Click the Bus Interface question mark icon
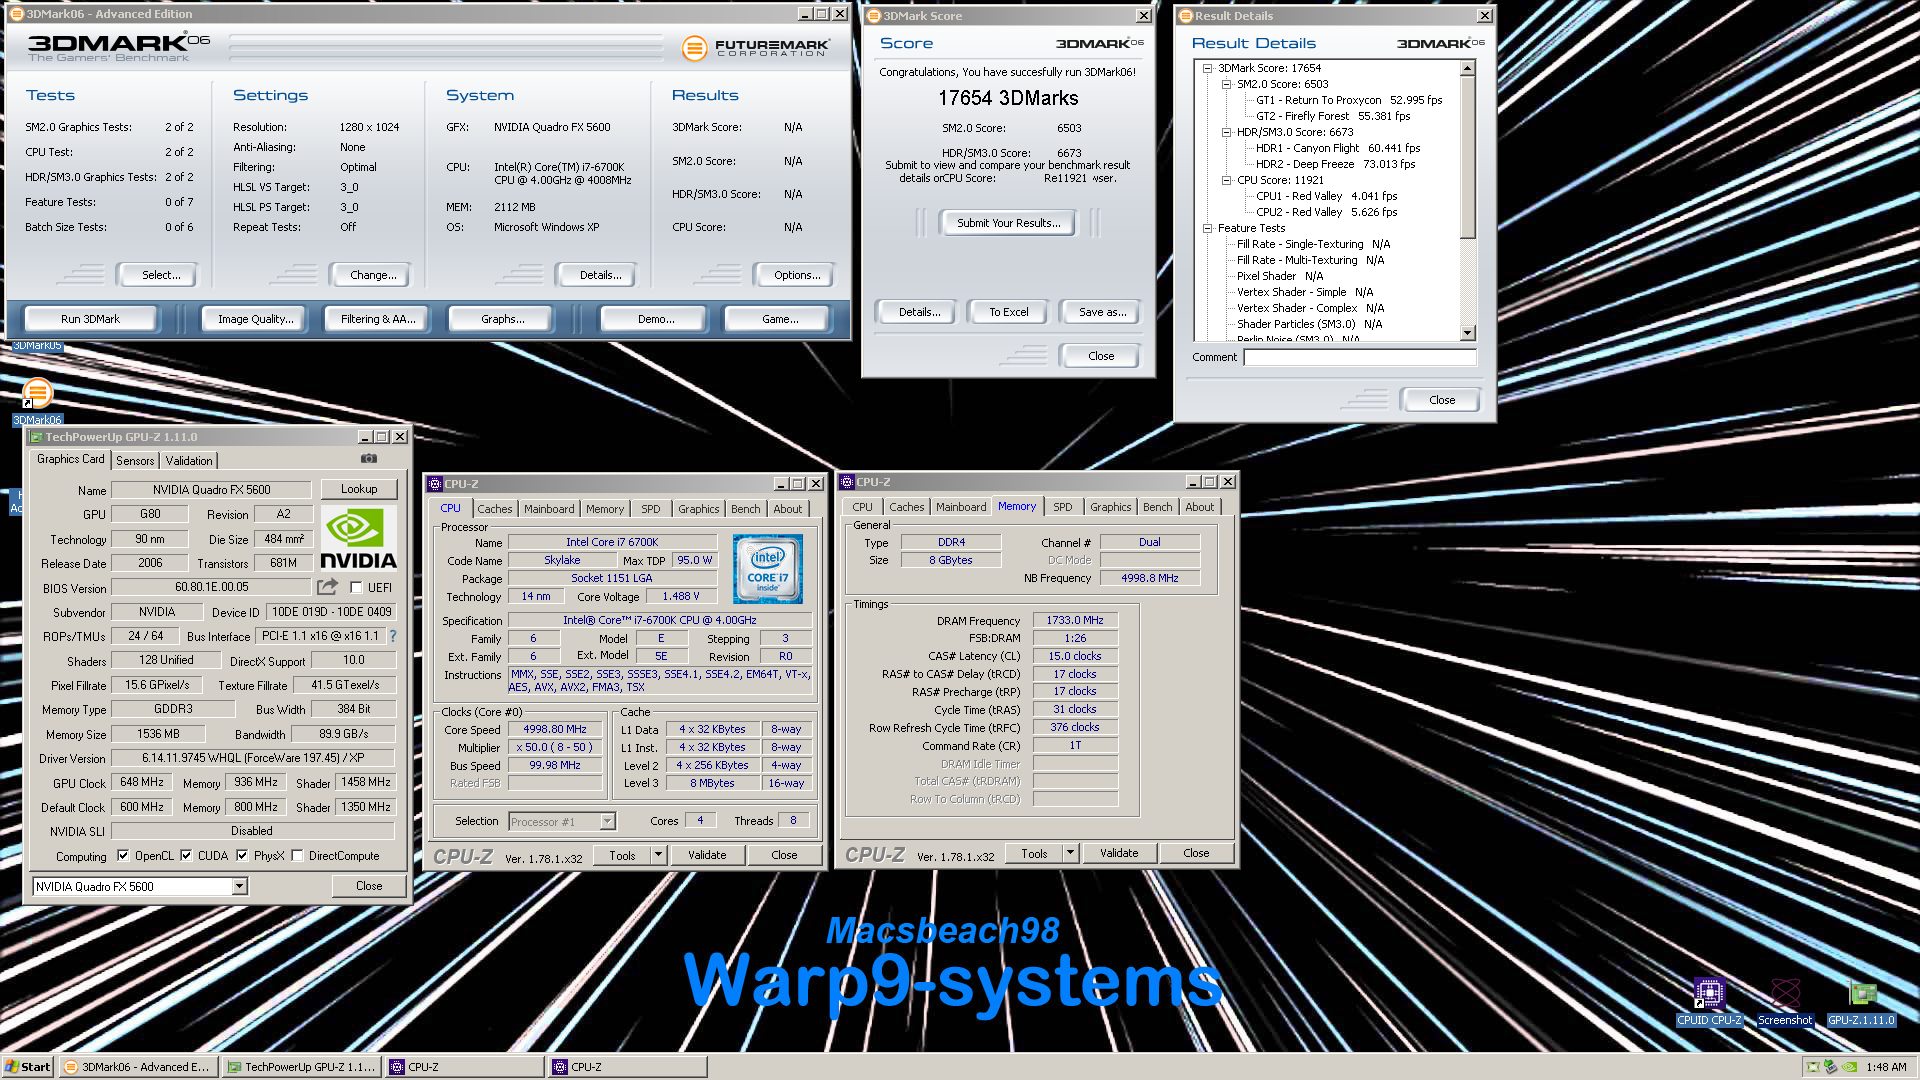The height and width of the screenshot is (1080, 1920). coord(393,636)
